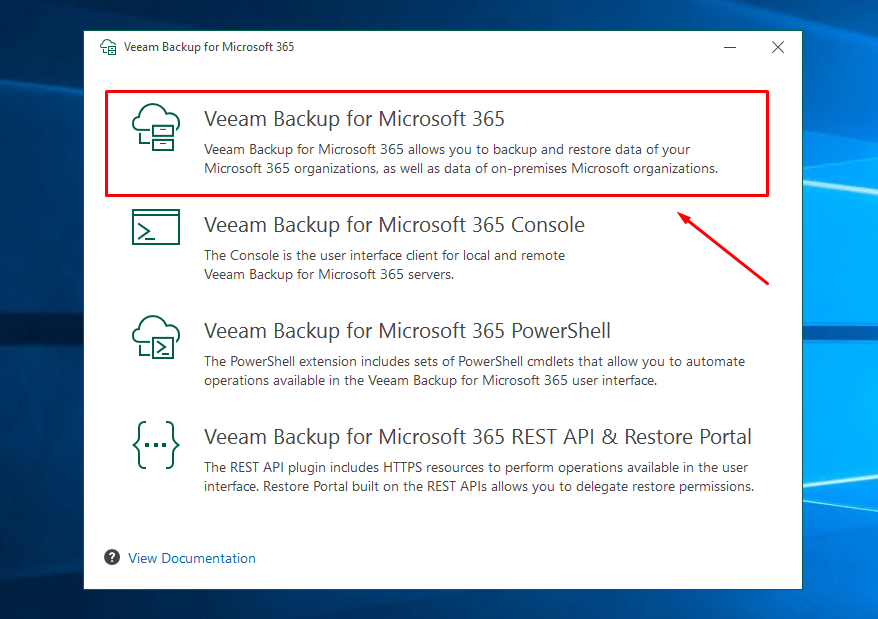The image size is (878, 619).
Task: Click the REST API plugin HTTPS description
Action: [479, 477]
